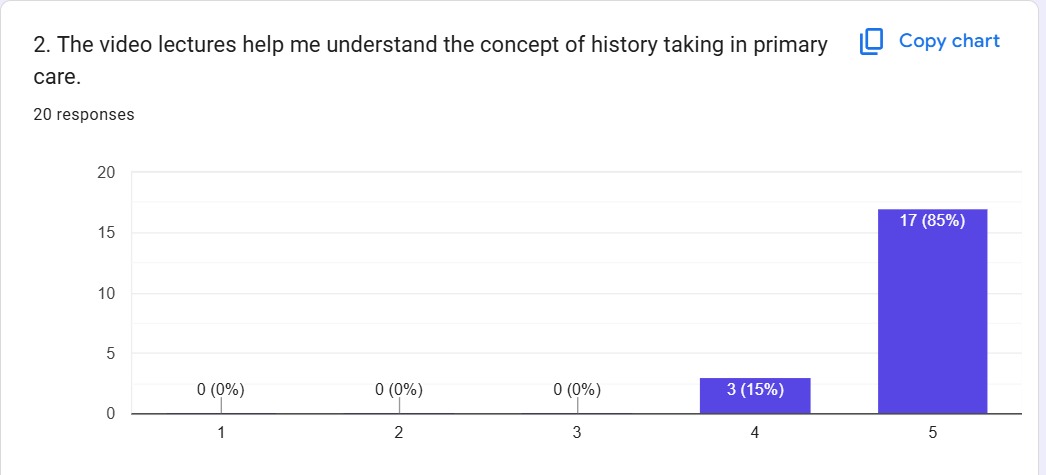Click the x-axis label 4
1046x475 pixels.
(755, 433)
